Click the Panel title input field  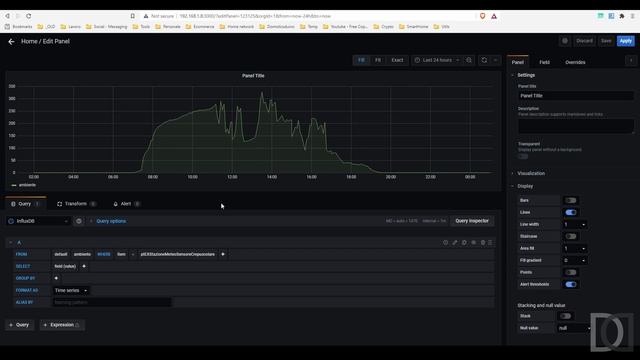pyautogui.click(x=576, y=96)
